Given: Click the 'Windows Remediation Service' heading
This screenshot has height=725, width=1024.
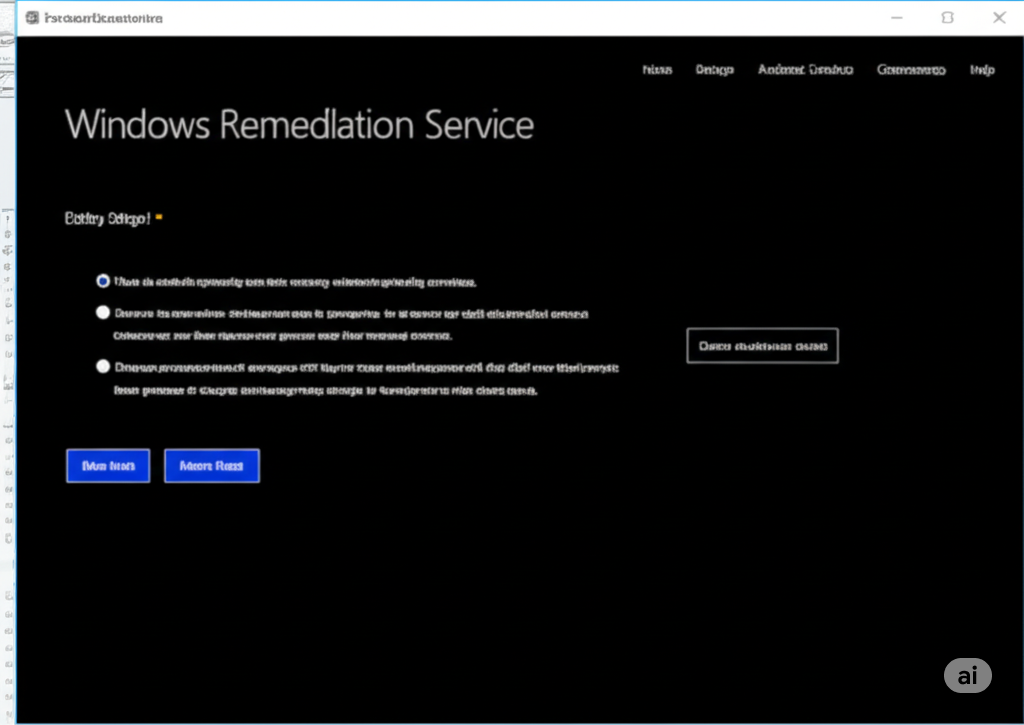Looking at the screenshot, I should tap(299, 124).
